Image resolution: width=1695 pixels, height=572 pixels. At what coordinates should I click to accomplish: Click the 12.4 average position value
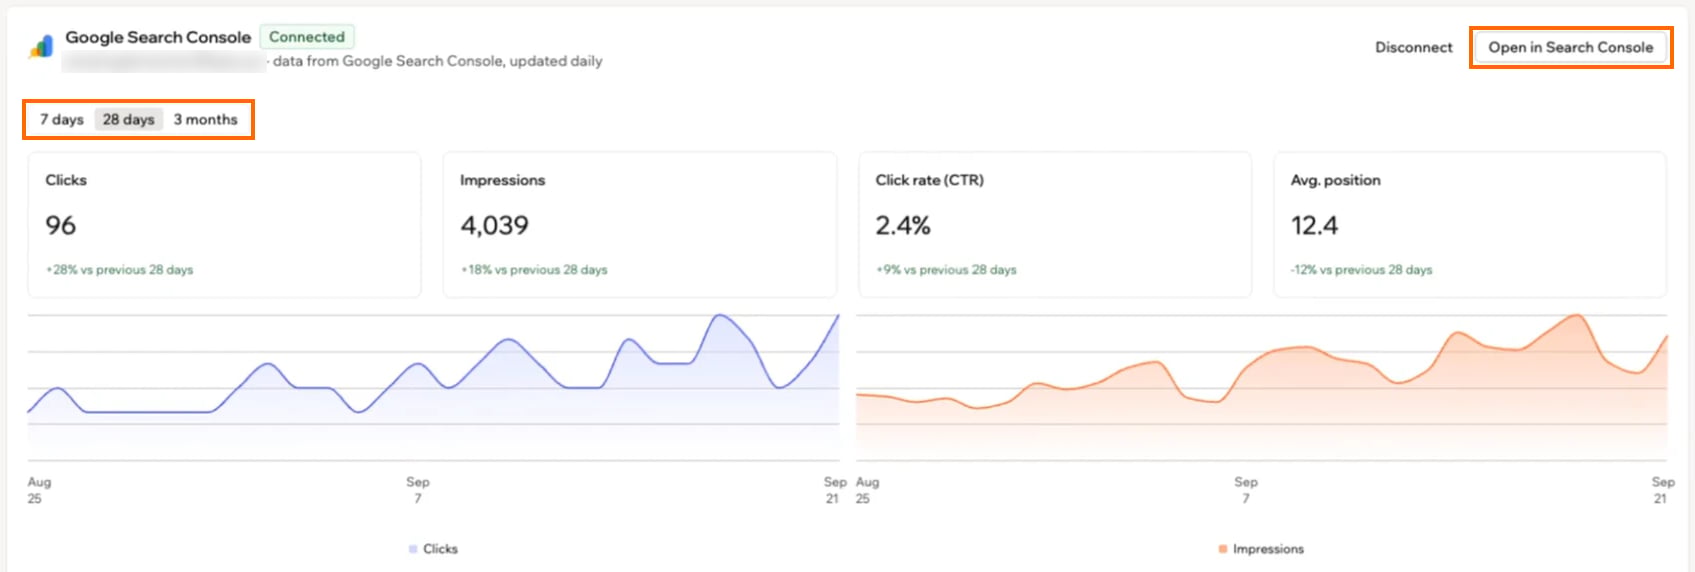click(1314, 225)
